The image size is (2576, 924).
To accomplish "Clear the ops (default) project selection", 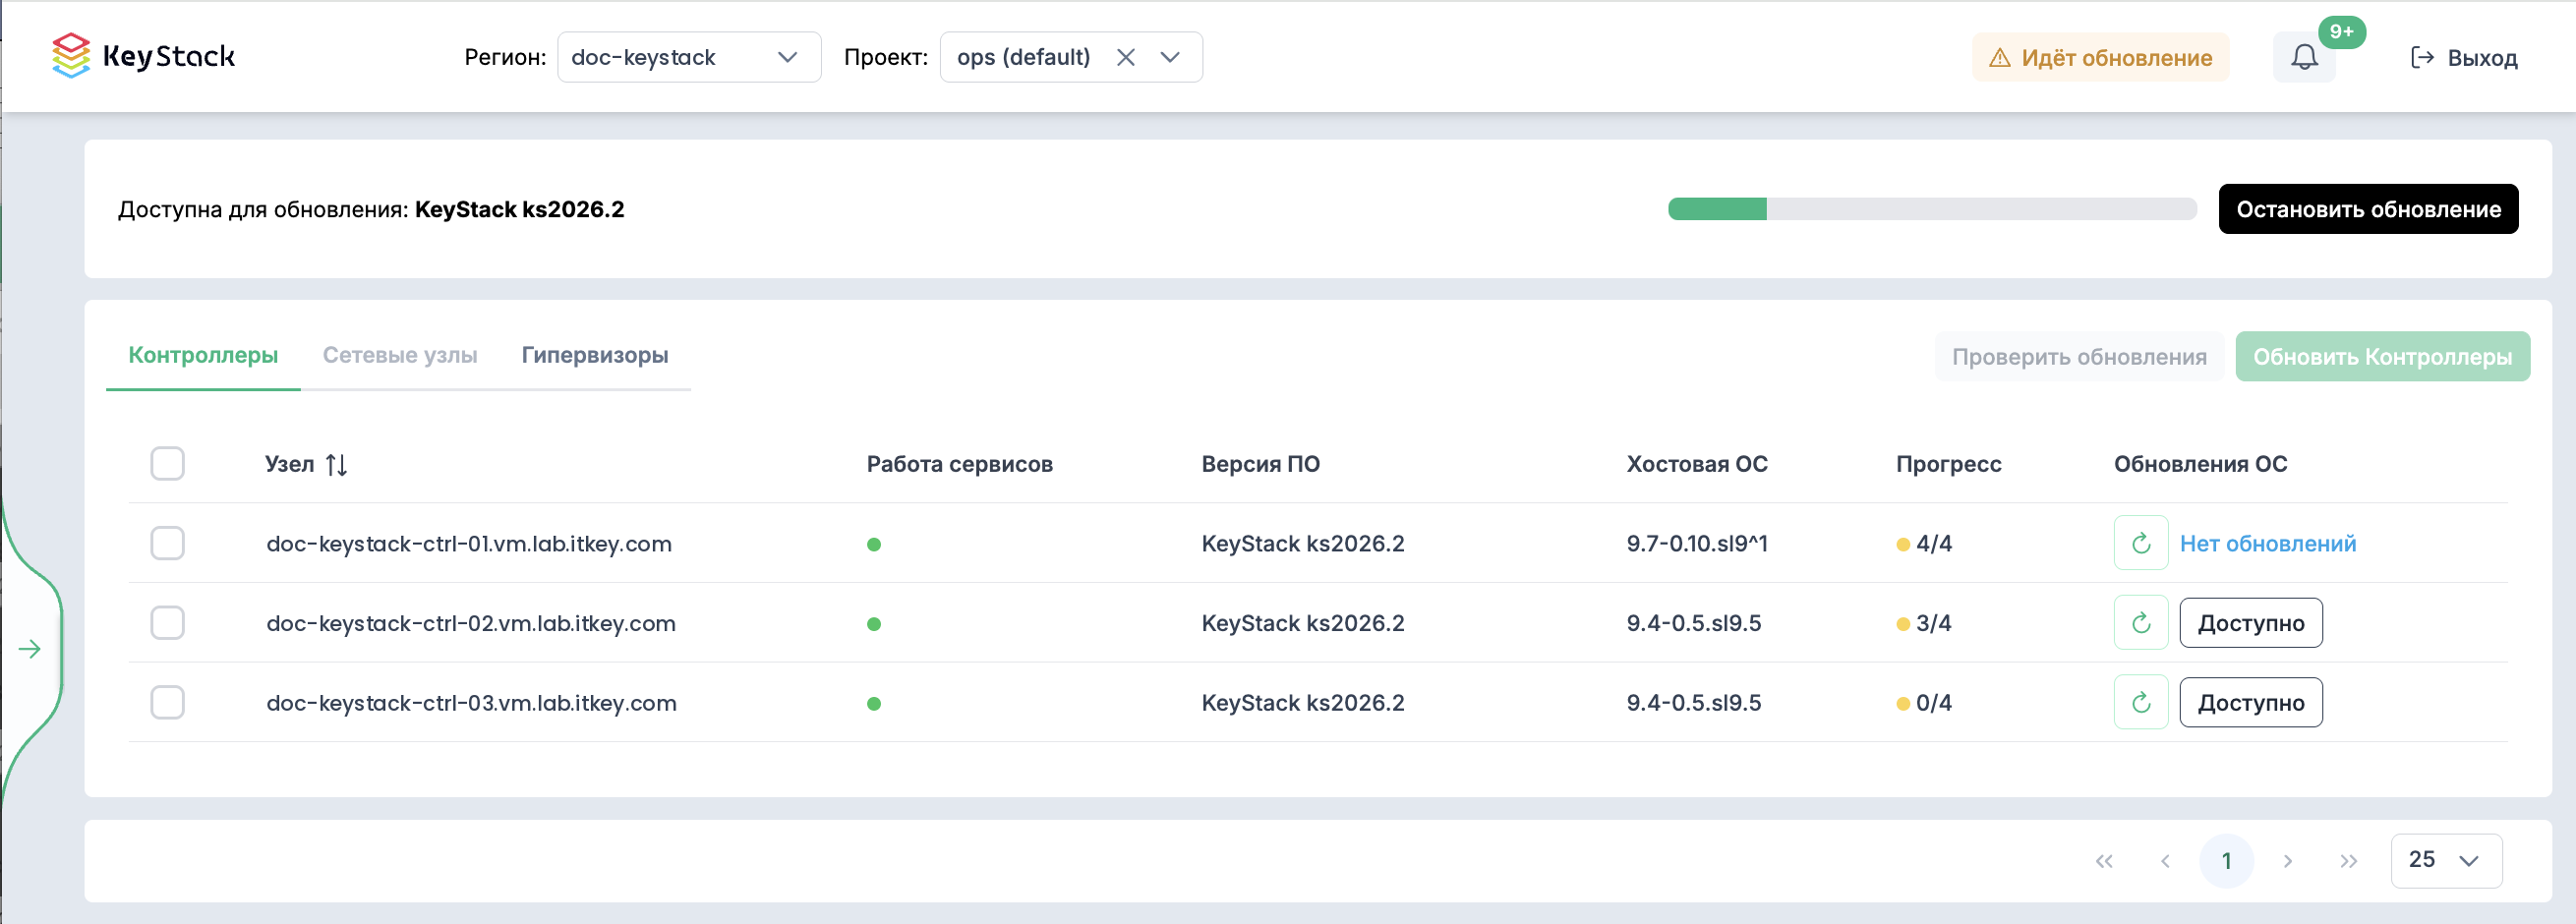I will pyautogui.click(x=1125, y=57).
